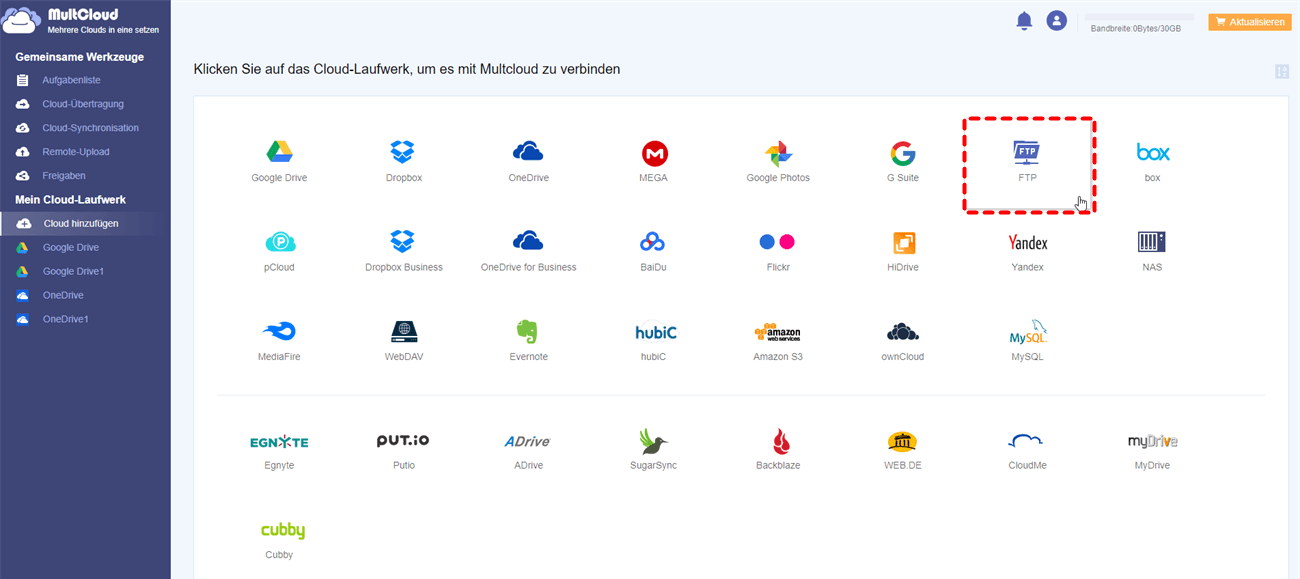Viewport: 1300px width, 579px height.
Task: Open notifications bell
Action: point(1024,21)
